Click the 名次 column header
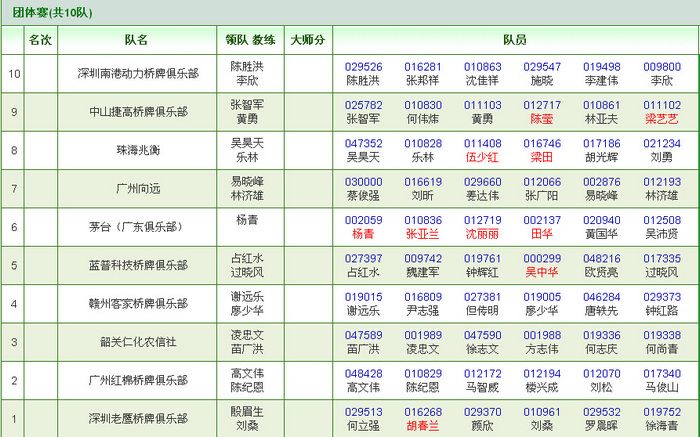Screen dimensions: 700x437 pos(40,40)
